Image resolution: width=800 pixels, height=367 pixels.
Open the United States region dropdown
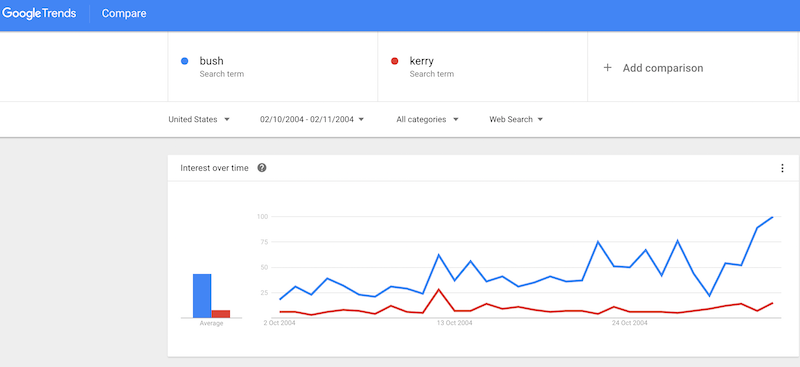pos(199,119)
